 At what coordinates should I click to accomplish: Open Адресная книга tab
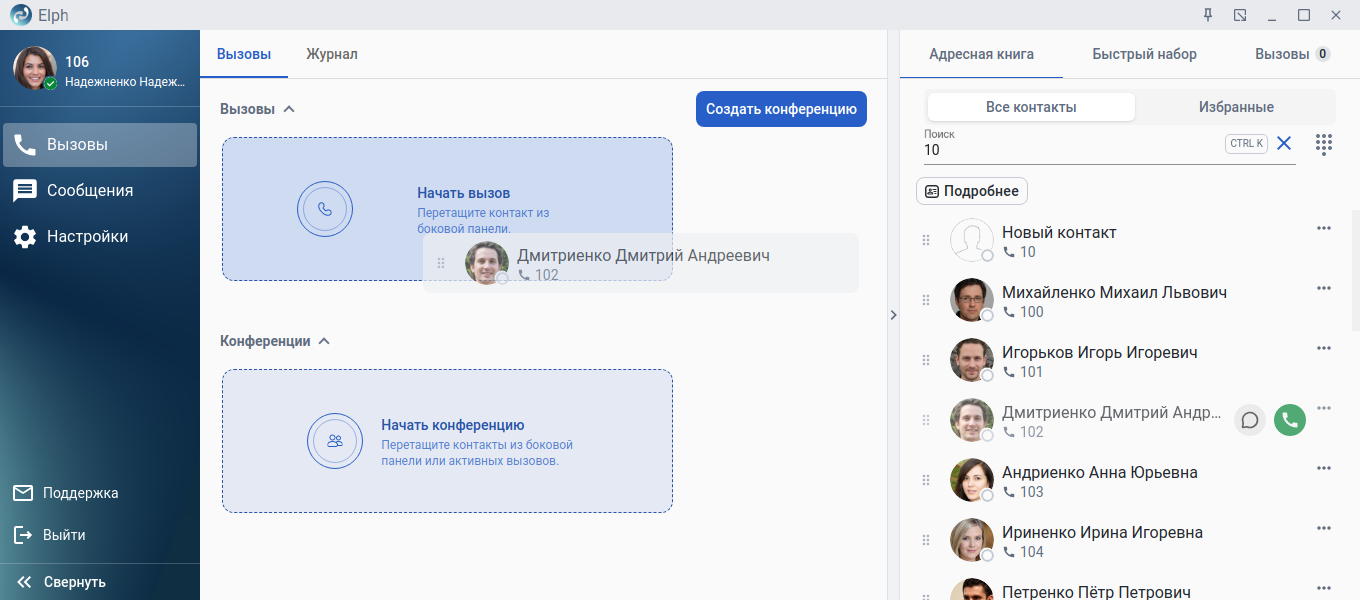[981, 54]
